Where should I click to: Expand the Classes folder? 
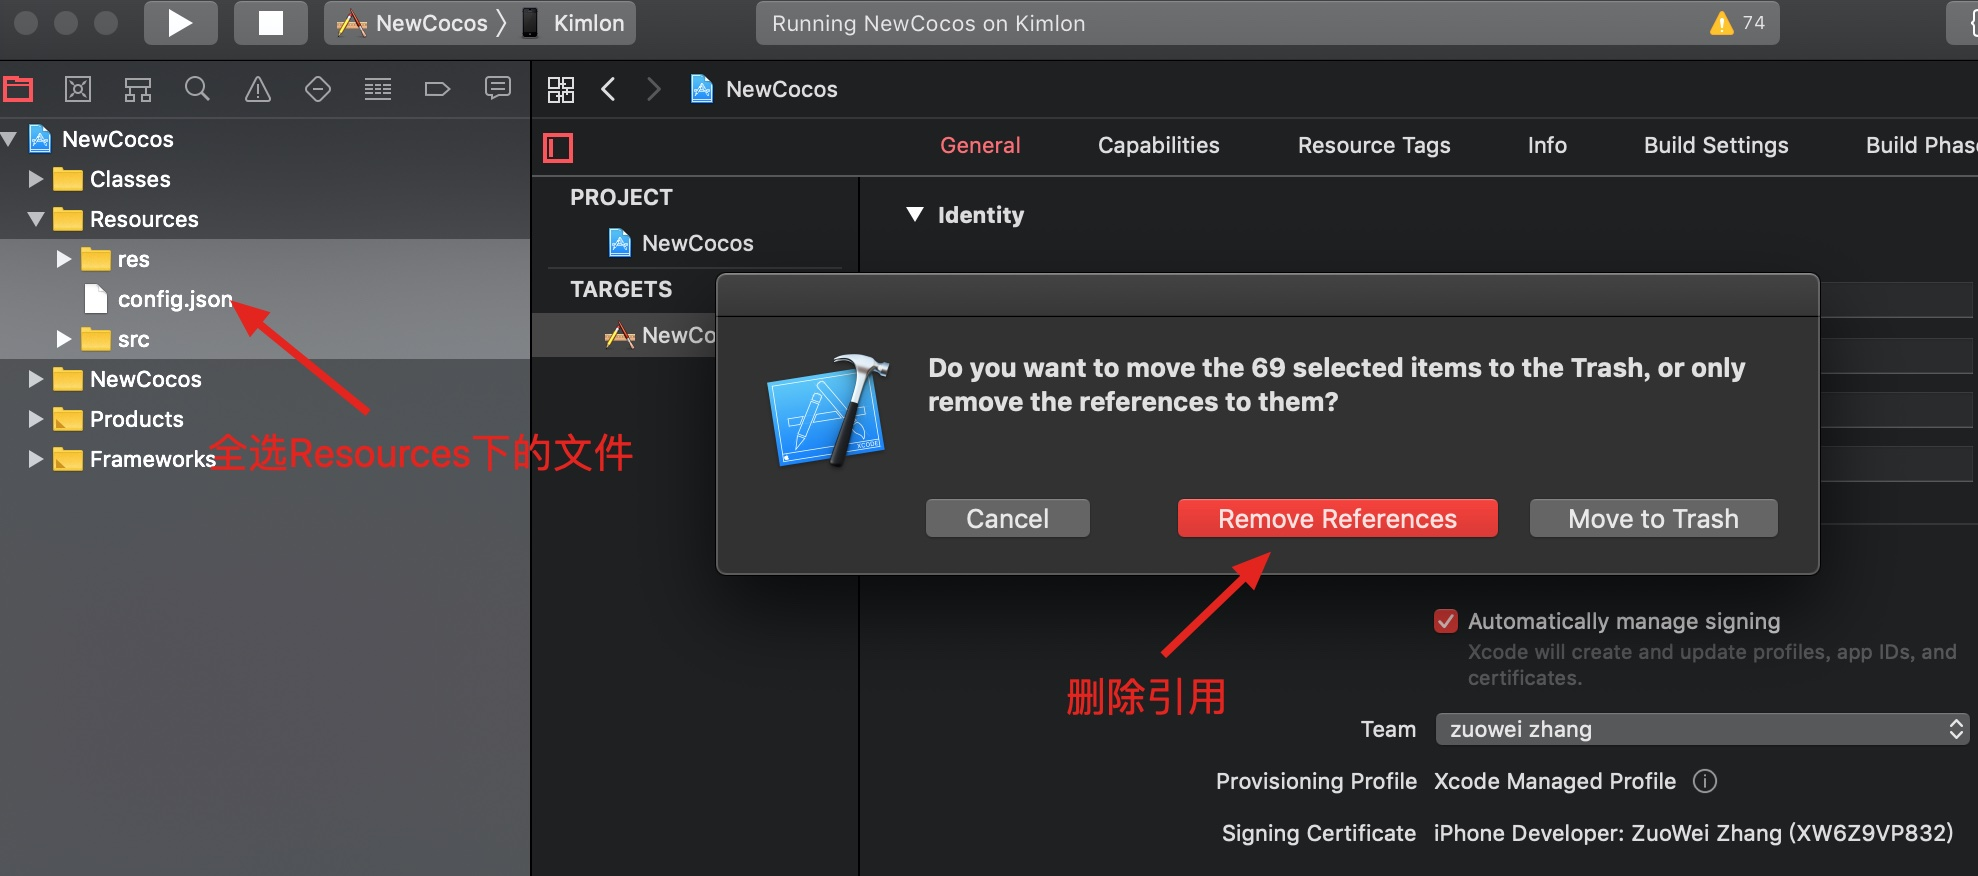pyautogui.click(x=35, y=179)
